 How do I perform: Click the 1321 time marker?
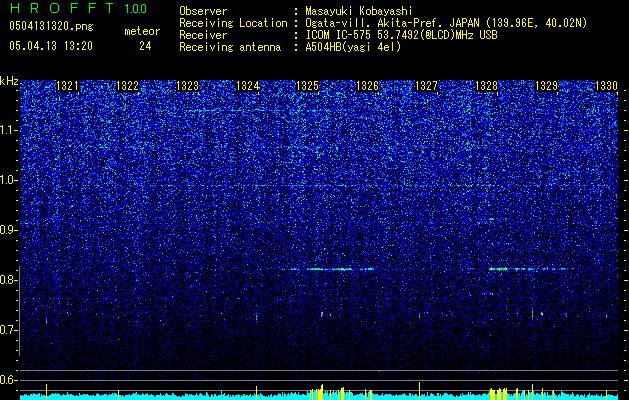[x=67, y=86]
